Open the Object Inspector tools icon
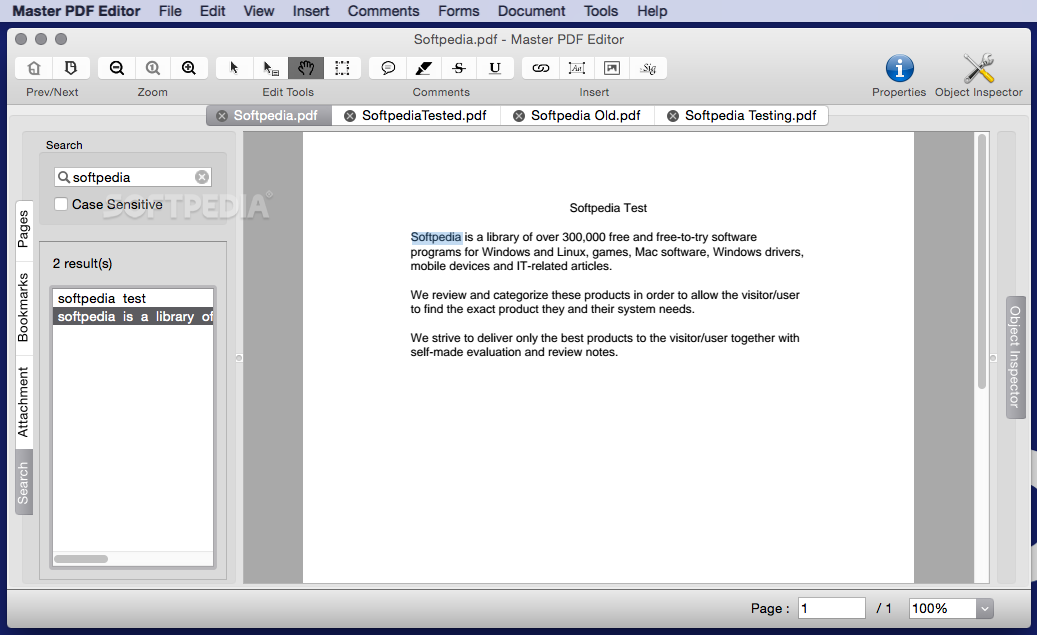This screenshot has height=635, width=1037. pos(978,68)
